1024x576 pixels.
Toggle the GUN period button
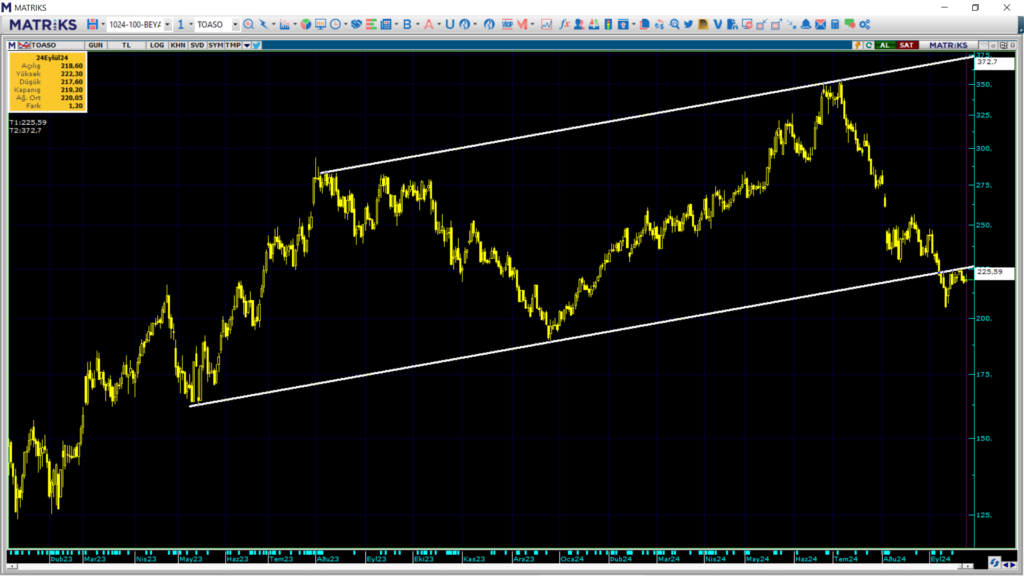(95, 45)
